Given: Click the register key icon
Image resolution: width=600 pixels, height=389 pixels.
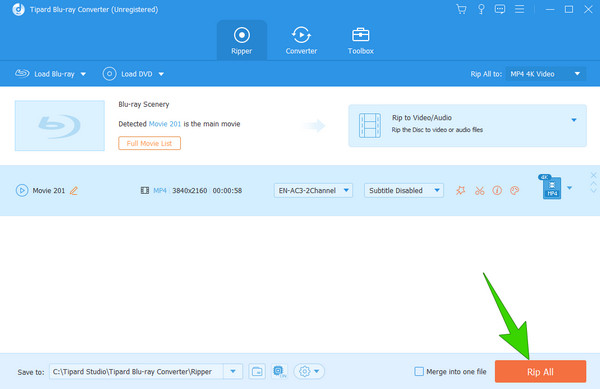Looking at the screenshot, I should coord(481,9).
